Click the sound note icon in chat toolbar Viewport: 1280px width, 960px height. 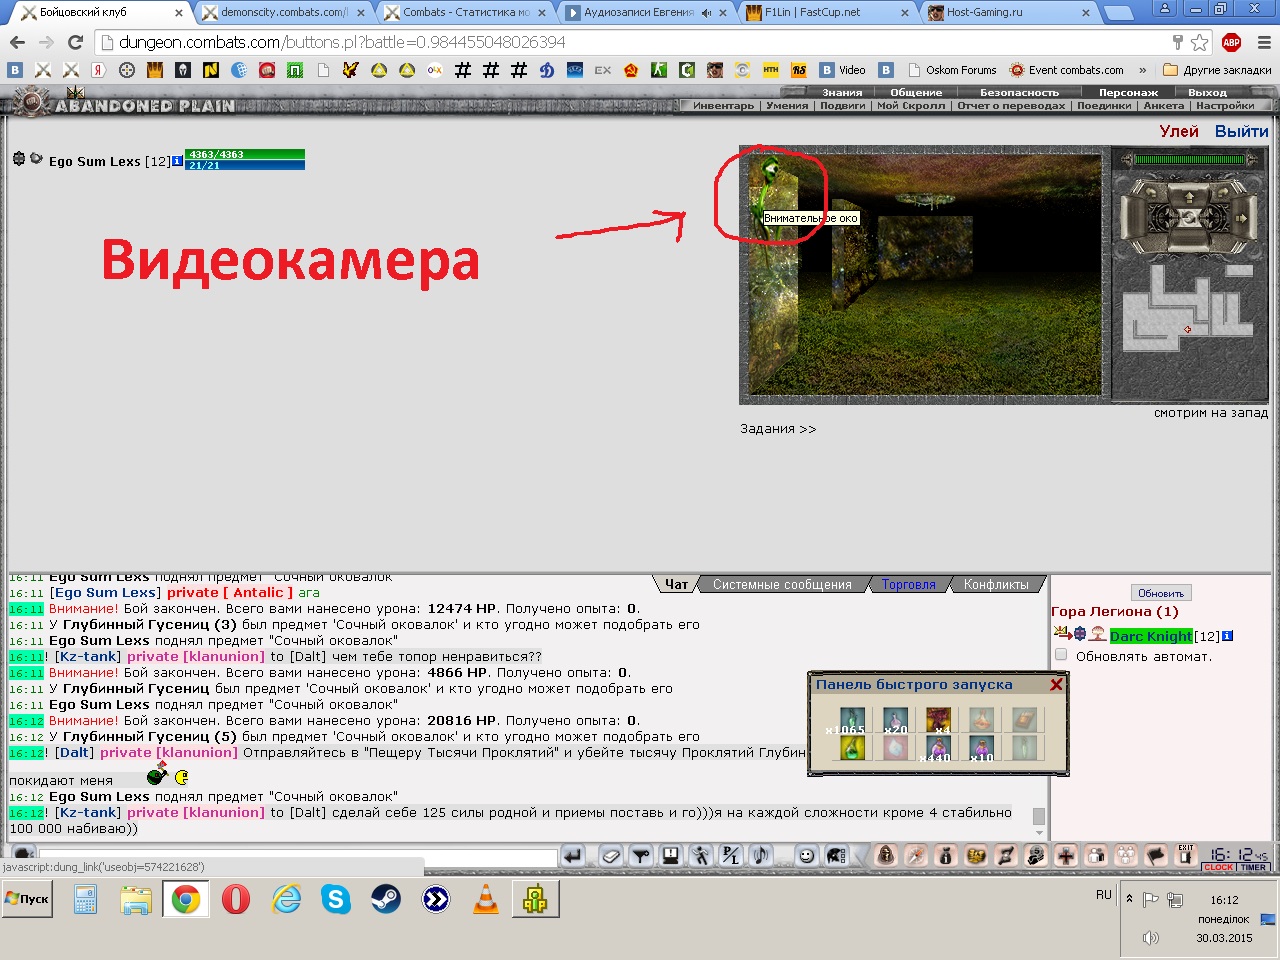point(761,856)
